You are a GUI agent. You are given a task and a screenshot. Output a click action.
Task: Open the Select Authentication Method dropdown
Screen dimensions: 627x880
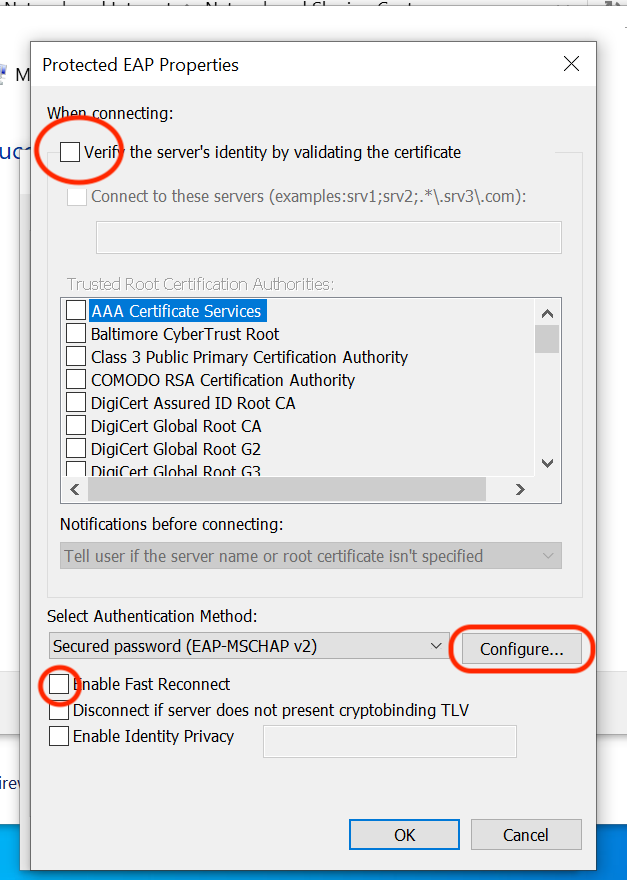coord(249,646)
